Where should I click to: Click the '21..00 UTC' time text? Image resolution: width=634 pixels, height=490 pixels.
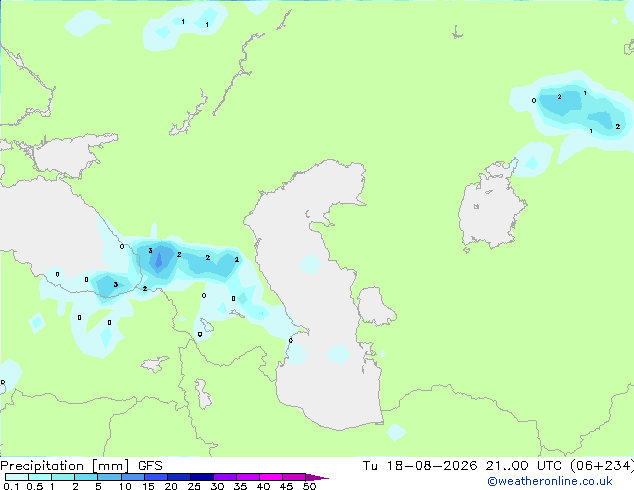click(524, 466)
